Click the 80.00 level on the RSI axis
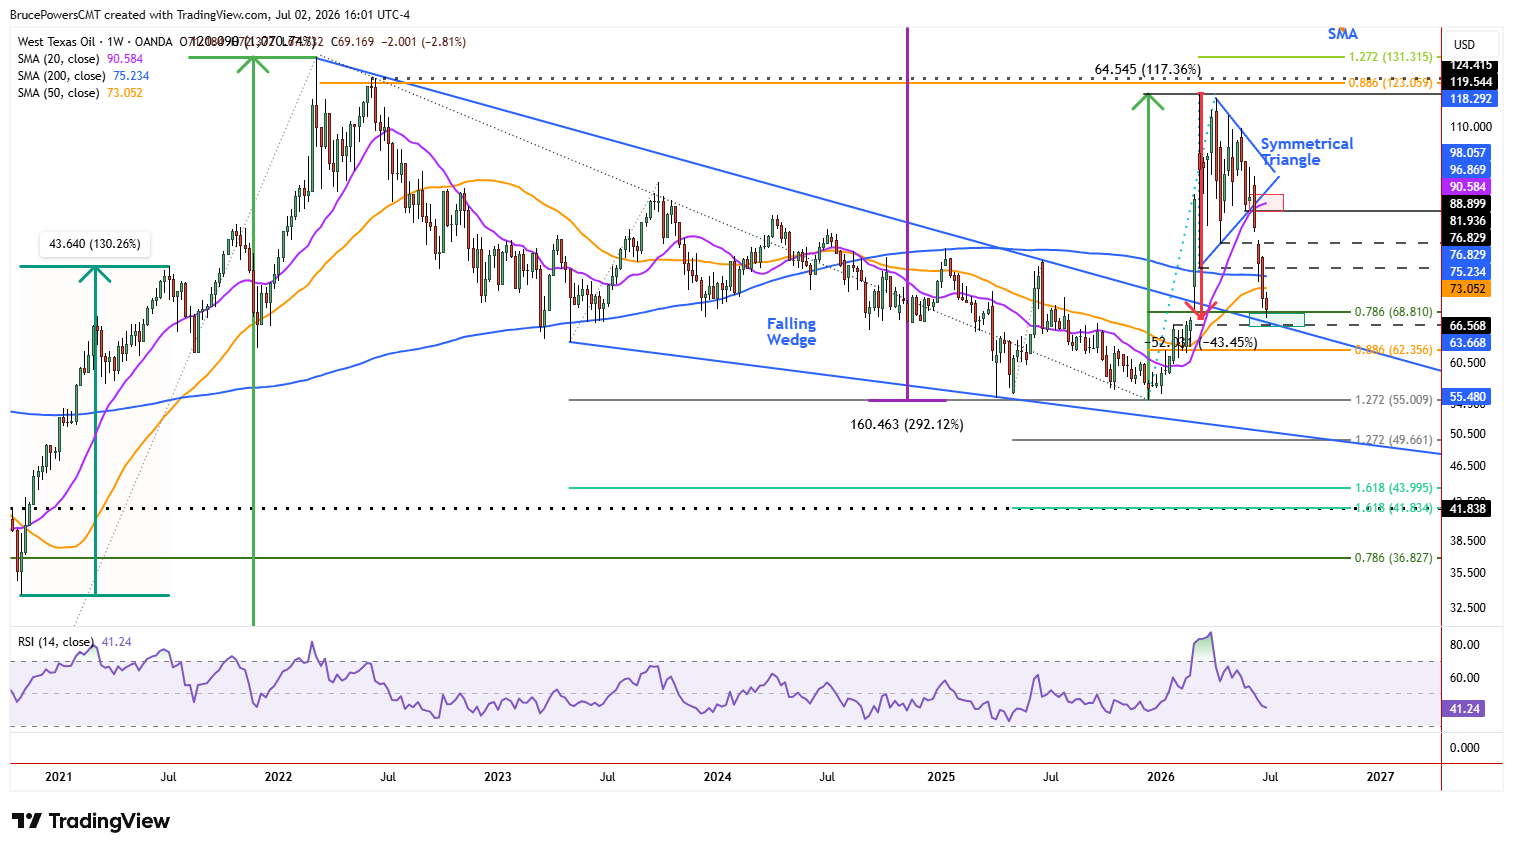1513x851 pixels. click(1465, 645)
